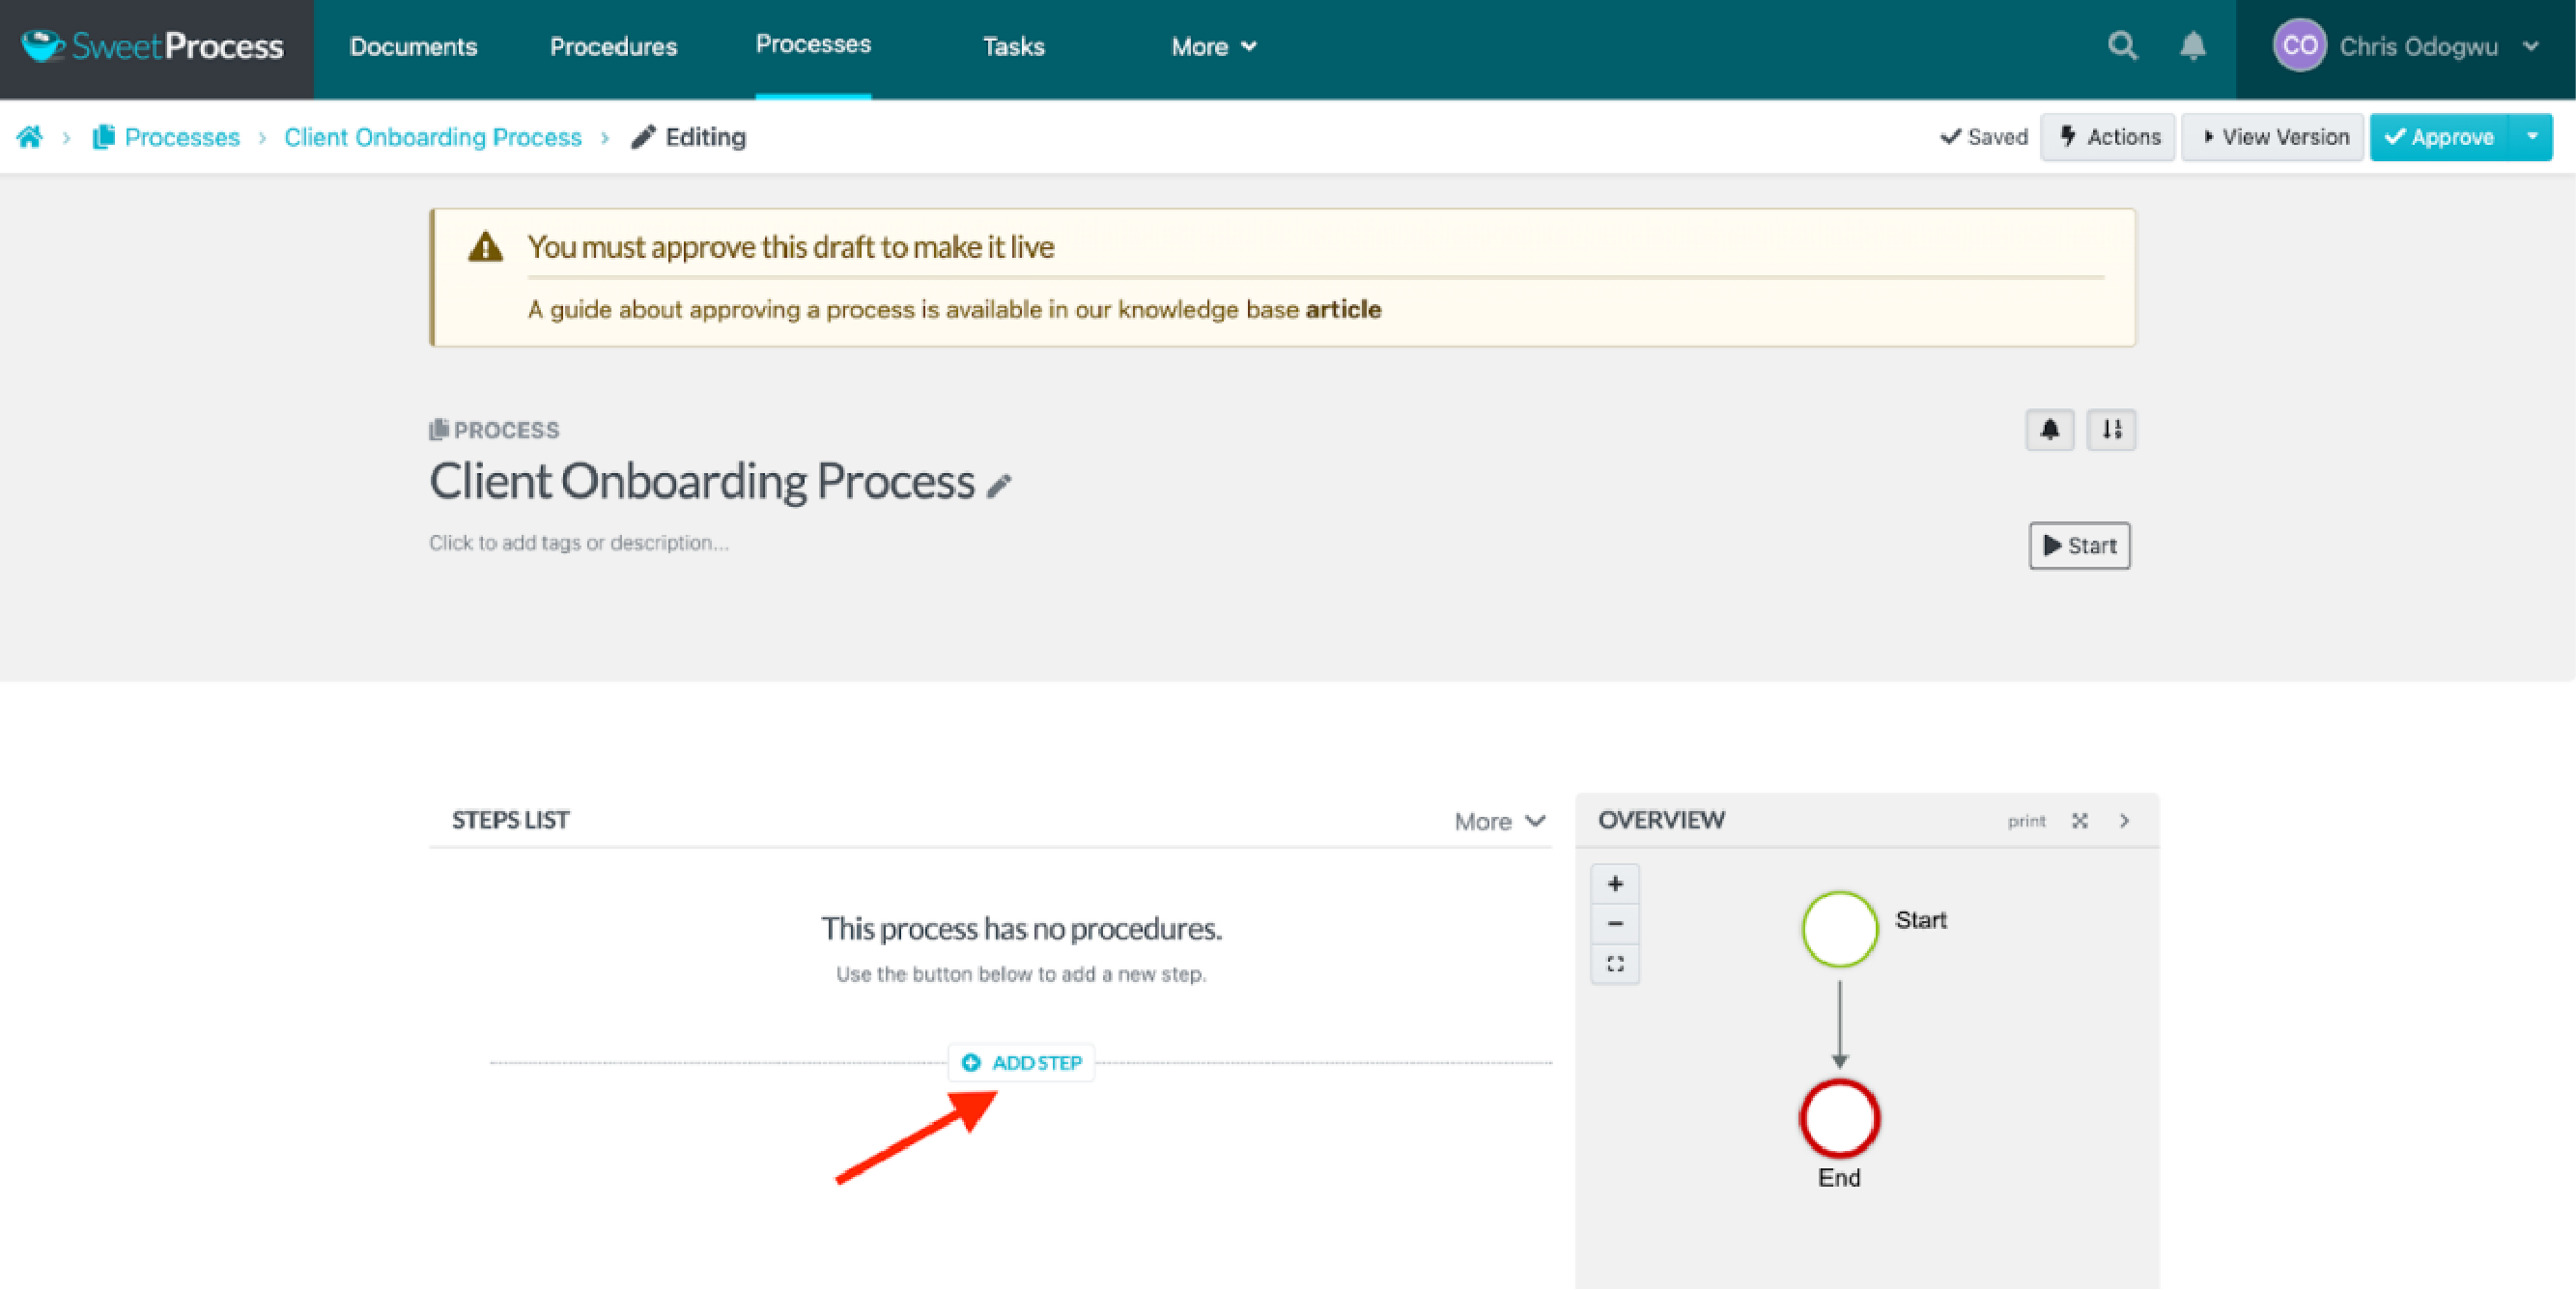Click the process subscribe bell button
Viewport: 2576px width, 1290px height.
[x=2050, y=430]
